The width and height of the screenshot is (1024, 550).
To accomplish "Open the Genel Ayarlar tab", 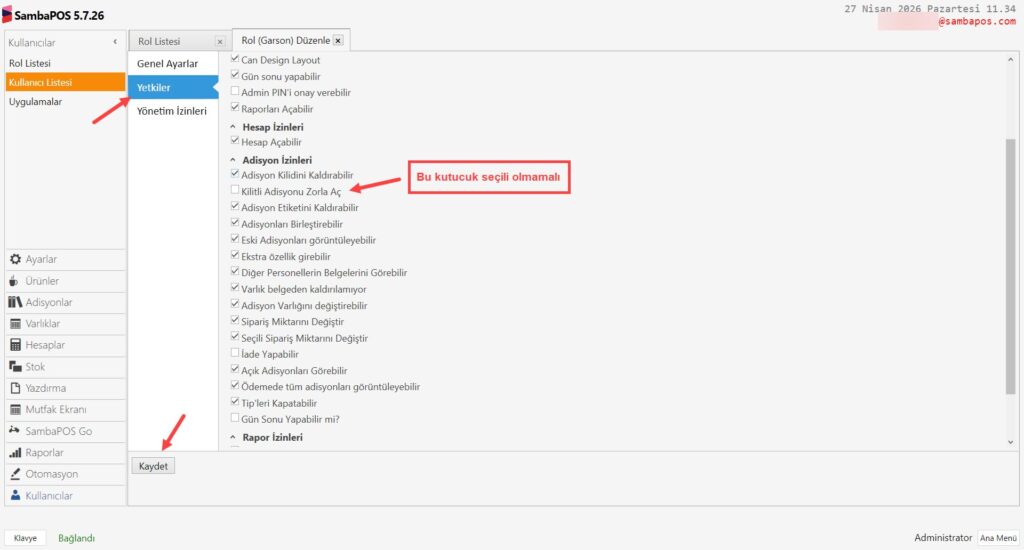I will (167, 64).
